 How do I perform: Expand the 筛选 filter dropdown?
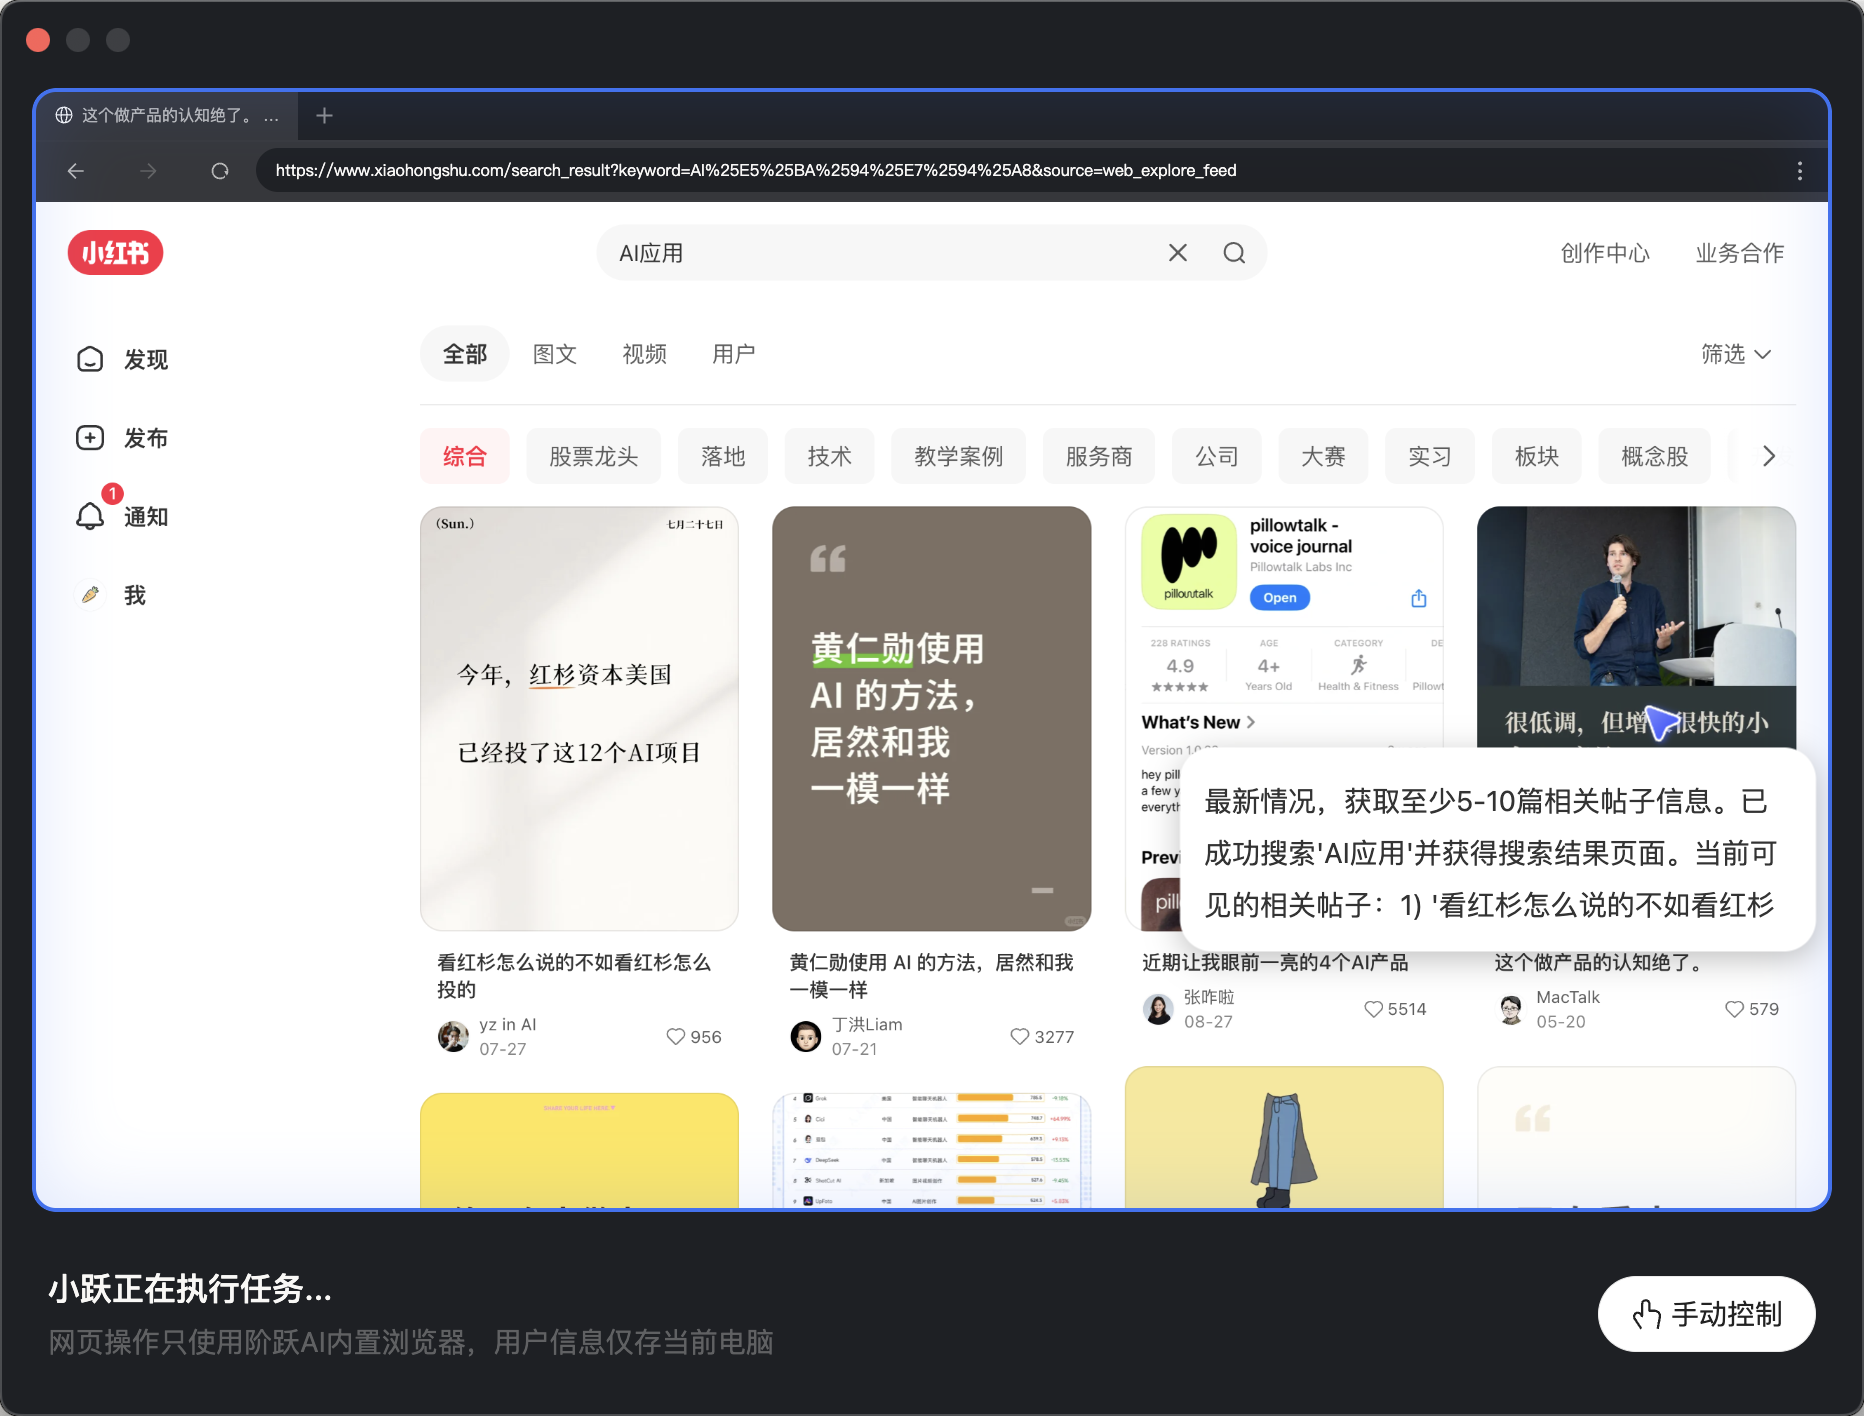pyautogui.click(x=1735, y=354)
